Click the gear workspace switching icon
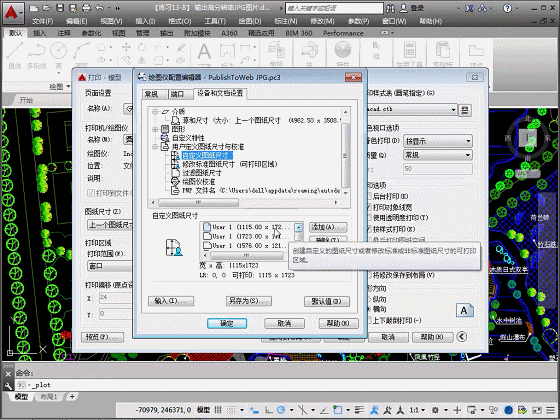560x420 pixels. [x=435, y=410]
